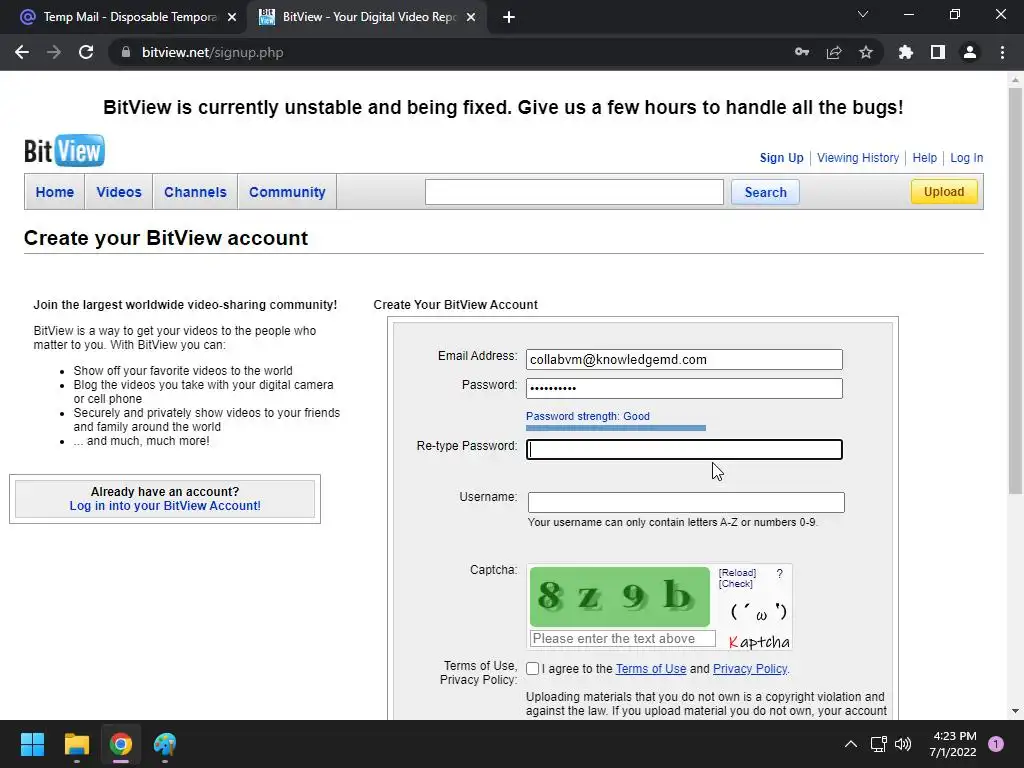Focus the Re-type Password field
The image size is (1024, 768).
coord(684,449)
